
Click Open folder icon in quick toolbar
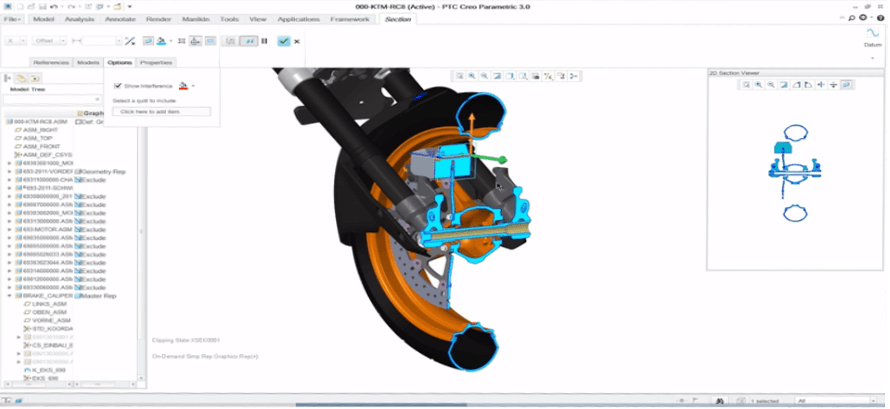click(x=31, y=6)
